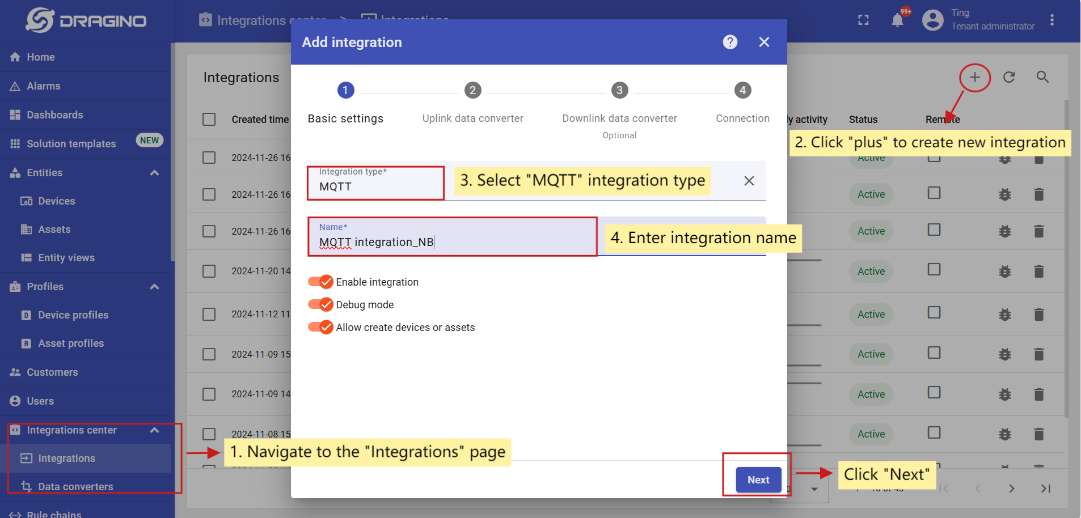This screenshot has height=518, width=1081.
Task: Open Customers in the sidebar
Action: click(x=86, y=372)
